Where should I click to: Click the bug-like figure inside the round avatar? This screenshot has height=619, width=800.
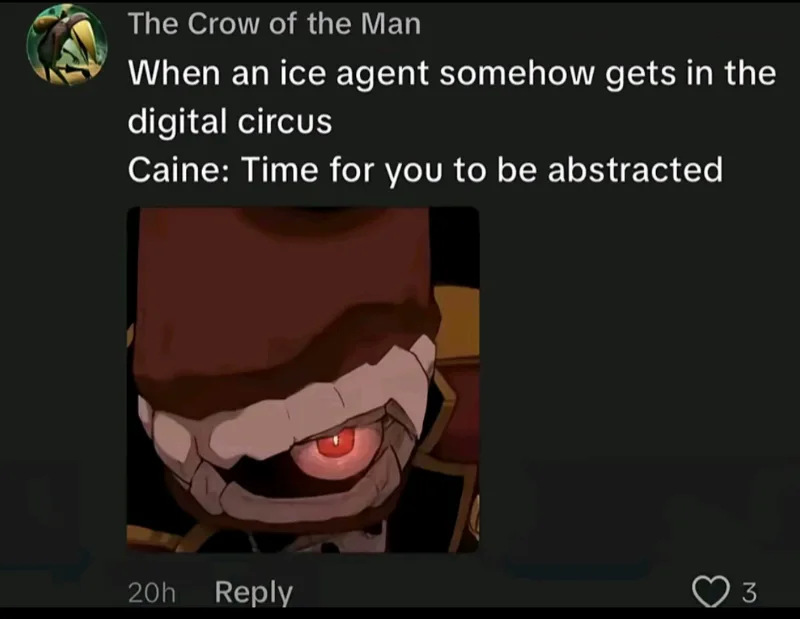[69, 43]
